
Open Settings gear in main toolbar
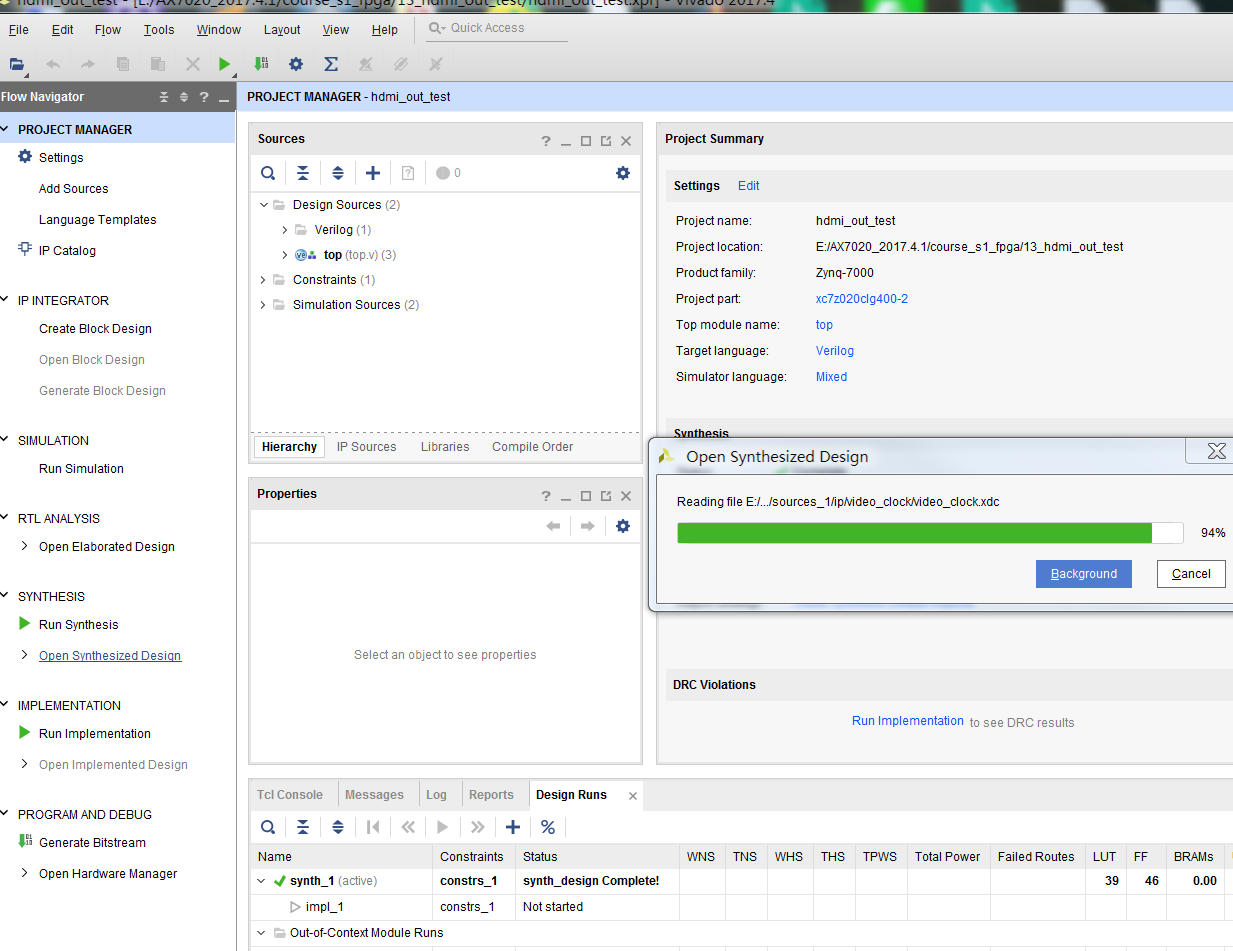pyautogui.click(x=296, y=64)
